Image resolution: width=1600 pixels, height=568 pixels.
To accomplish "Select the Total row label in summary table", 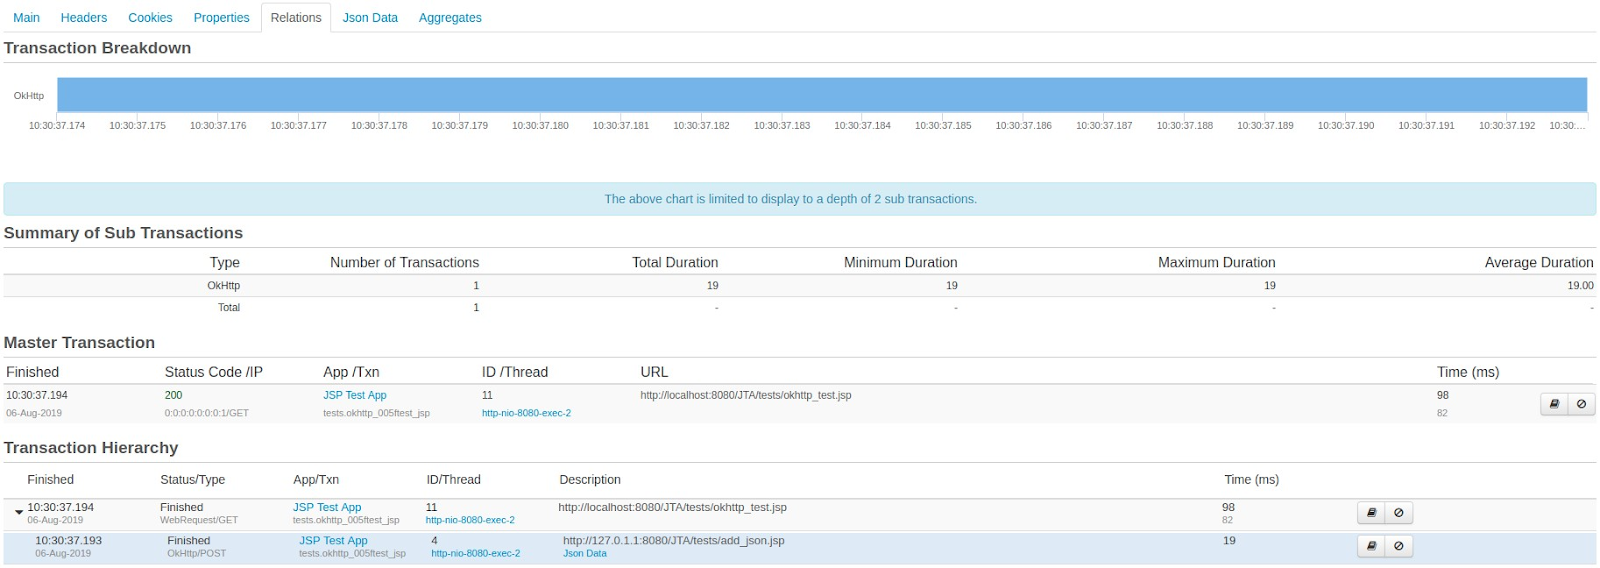I will coord(229,307).
